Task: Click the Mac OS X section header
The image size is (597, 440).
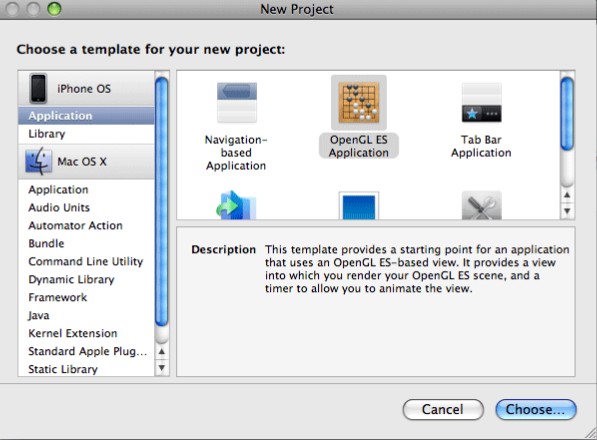Action: coord(86,161)
